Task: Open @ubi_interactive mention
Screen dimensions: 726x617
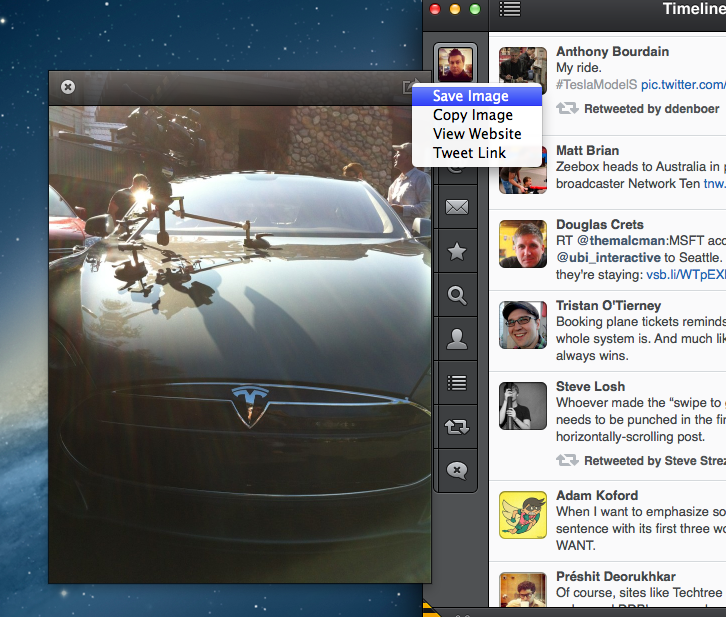Action: point(608,258)
